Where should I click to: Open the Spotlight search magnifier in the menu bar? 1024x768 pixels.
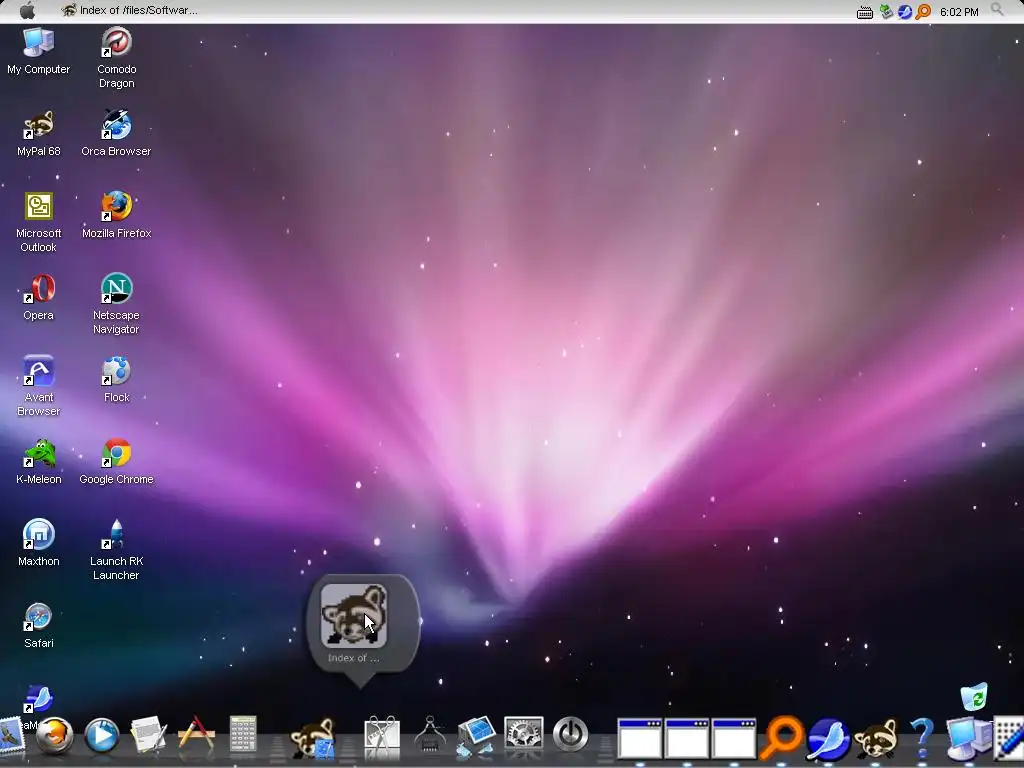click(x=997, y=9)
